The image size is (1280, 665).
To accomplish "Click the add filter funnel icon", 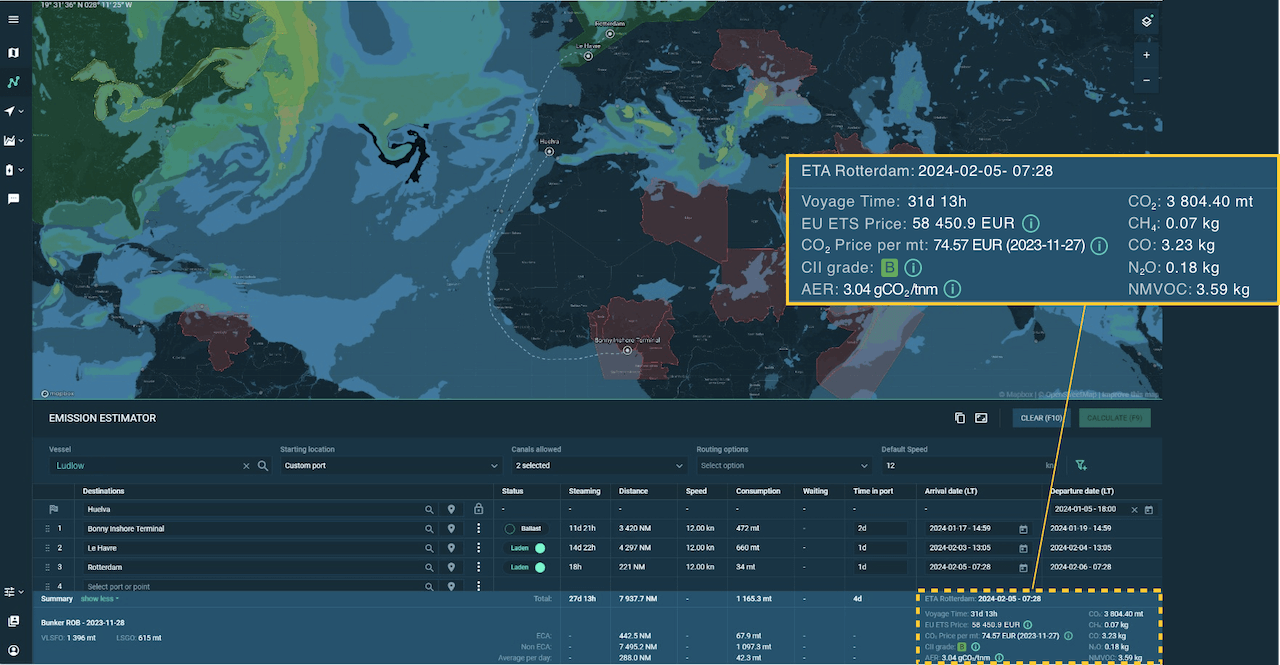I will (1081, 465).
